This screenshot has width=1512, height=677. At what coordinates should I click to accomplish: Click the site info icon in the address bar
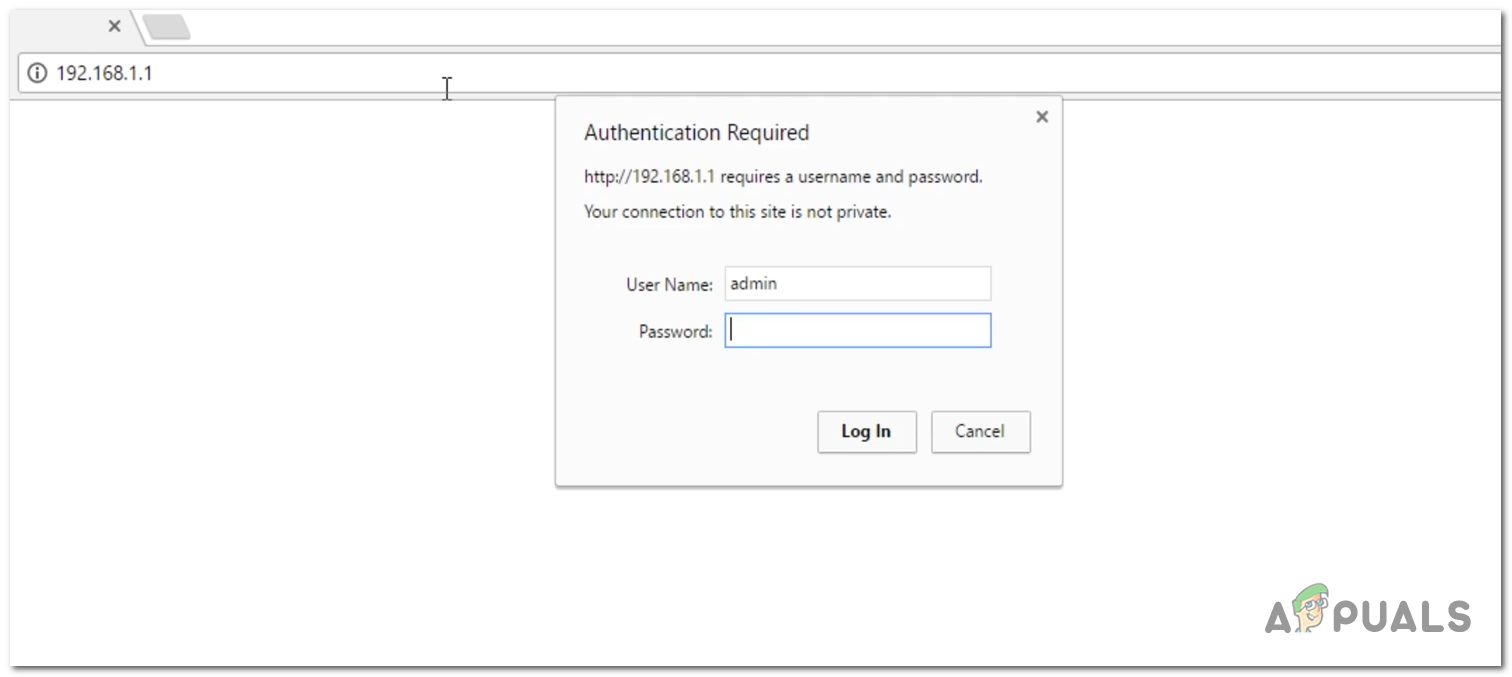click(x=38, y=72)
